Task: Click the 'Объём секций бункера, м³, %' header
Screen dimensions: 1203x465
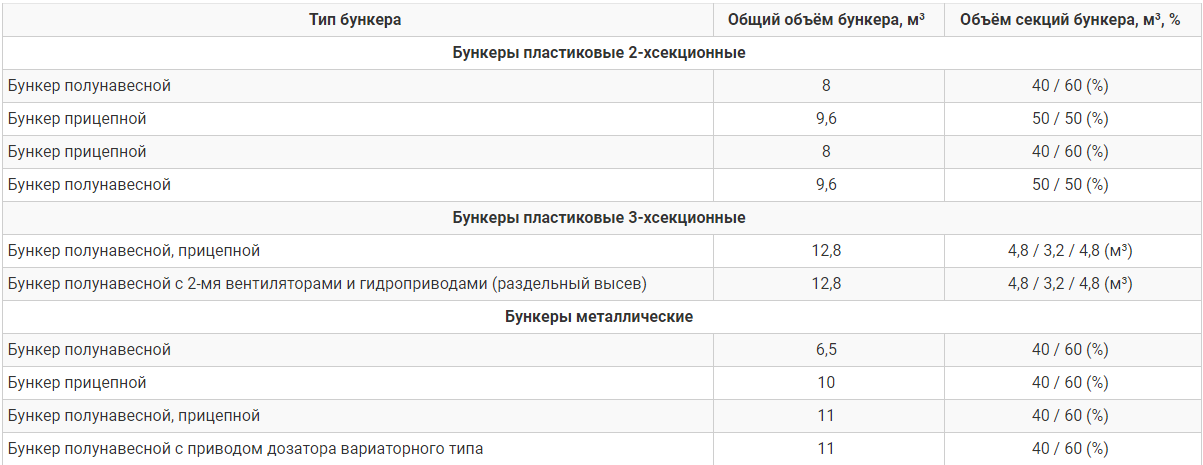Action: [x=1070, y=20]
